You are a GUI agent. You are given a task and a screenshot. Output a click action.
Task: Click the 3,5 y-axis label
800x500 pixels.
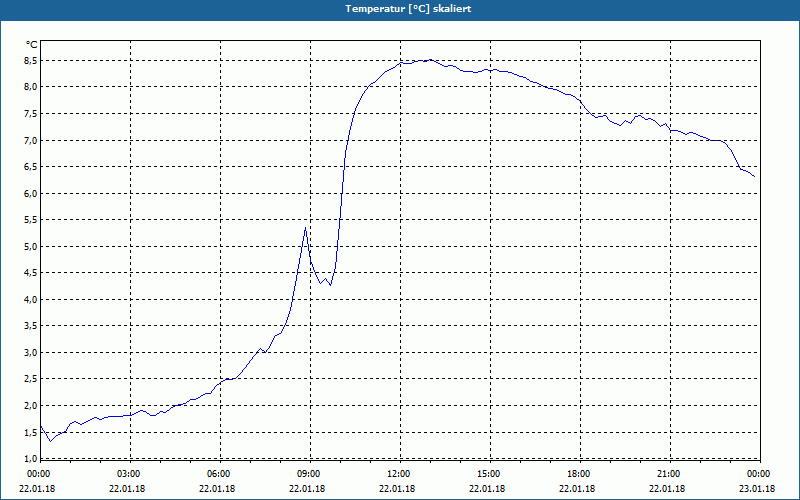(x=31, y=326)
